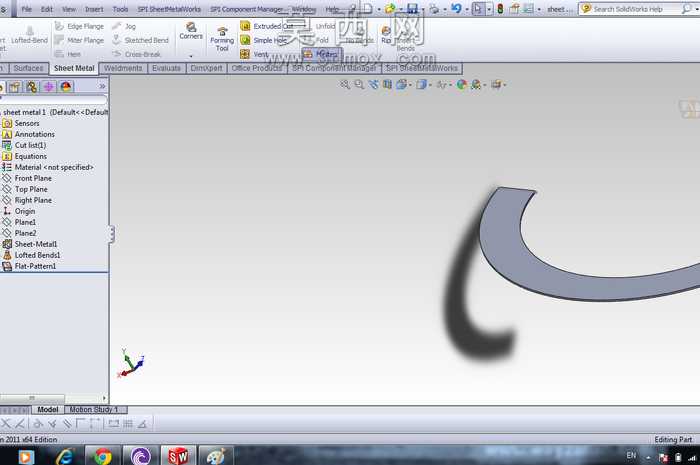Screen dimensions: 700x465
Task: Click the Edge Flange tool
Action: point(79,26)
